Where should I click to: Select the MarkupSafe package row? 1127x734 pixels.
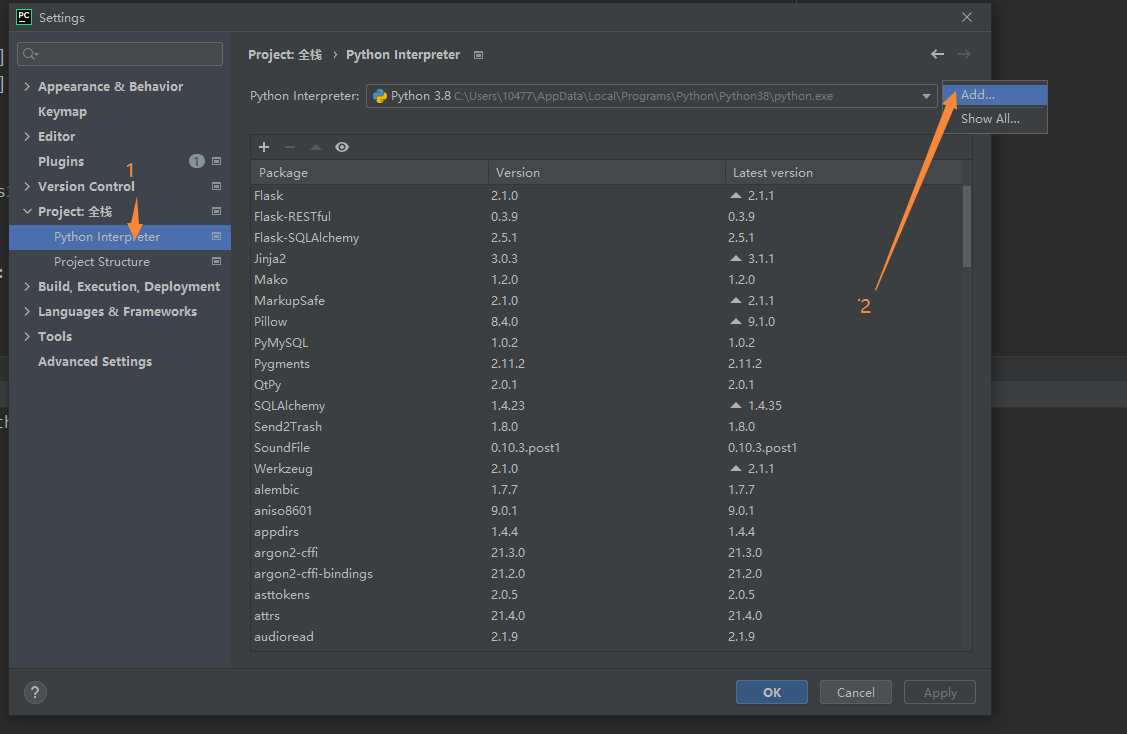point(607,300)
